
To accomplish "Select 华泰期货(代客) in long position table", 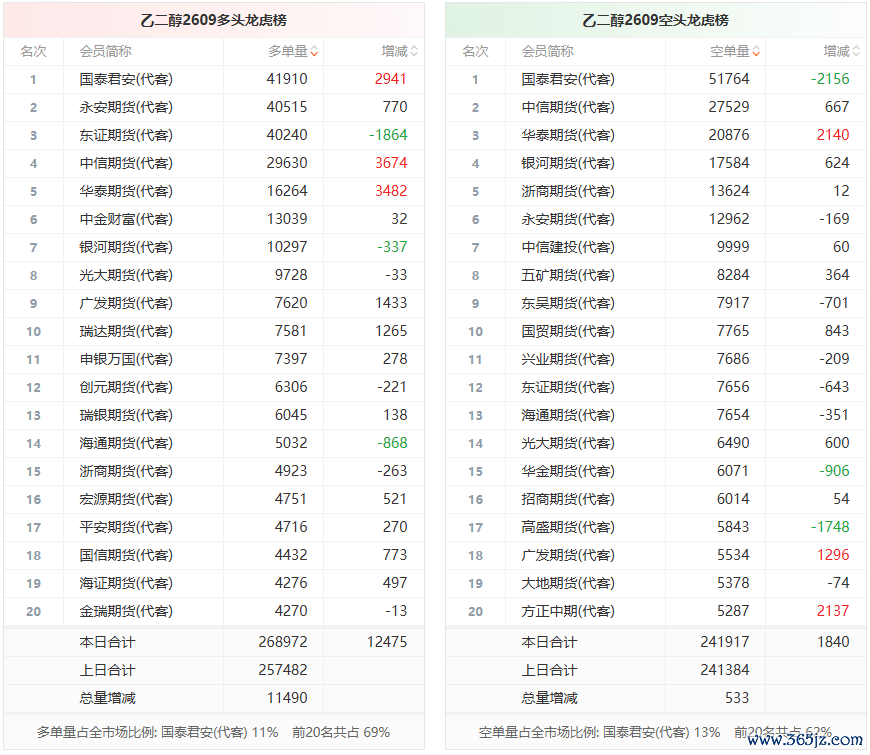I will click(x=126, y=191).
